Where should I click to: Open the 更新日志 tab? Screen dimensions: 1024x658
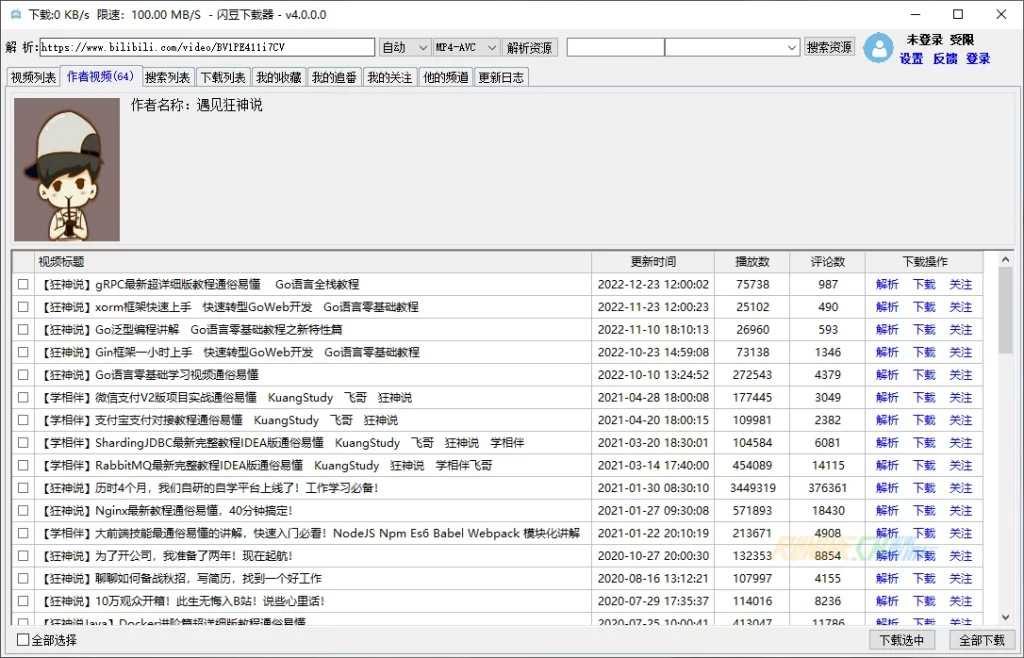pos(500,78)
